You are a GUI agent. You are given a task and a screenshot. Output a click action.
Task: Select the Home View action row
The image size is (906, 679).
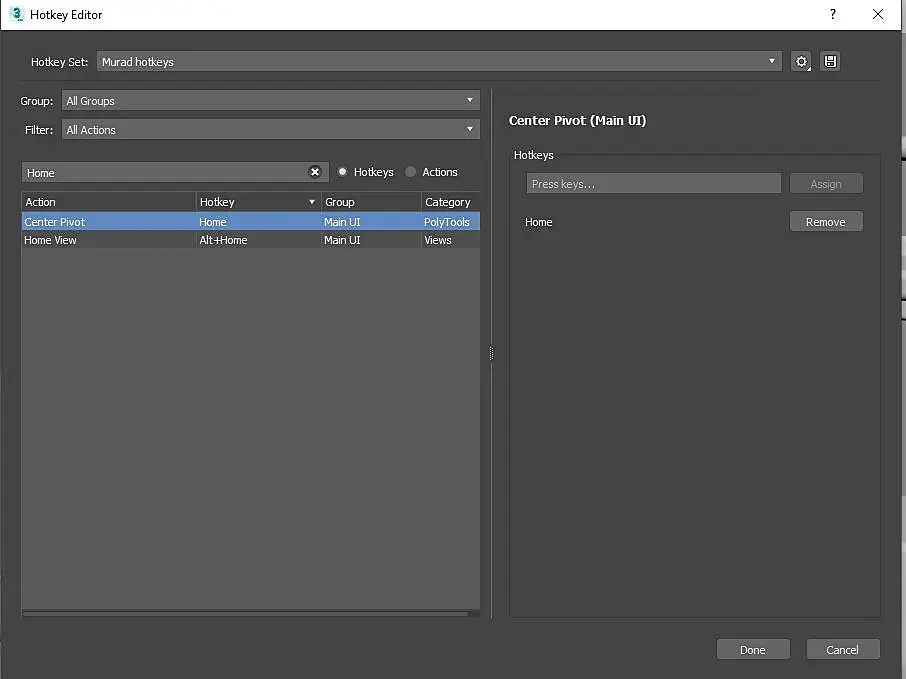pyautogui.click(x=108, y=240)
